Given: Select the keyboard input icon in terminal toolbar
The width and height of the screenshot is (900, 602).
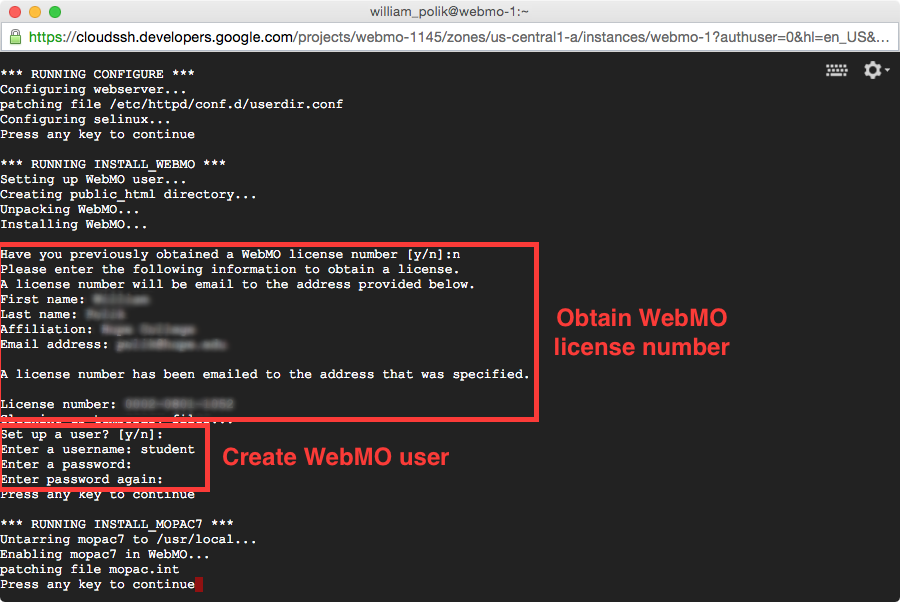Looking at the screenshot, I should click(x=837, y=70).
